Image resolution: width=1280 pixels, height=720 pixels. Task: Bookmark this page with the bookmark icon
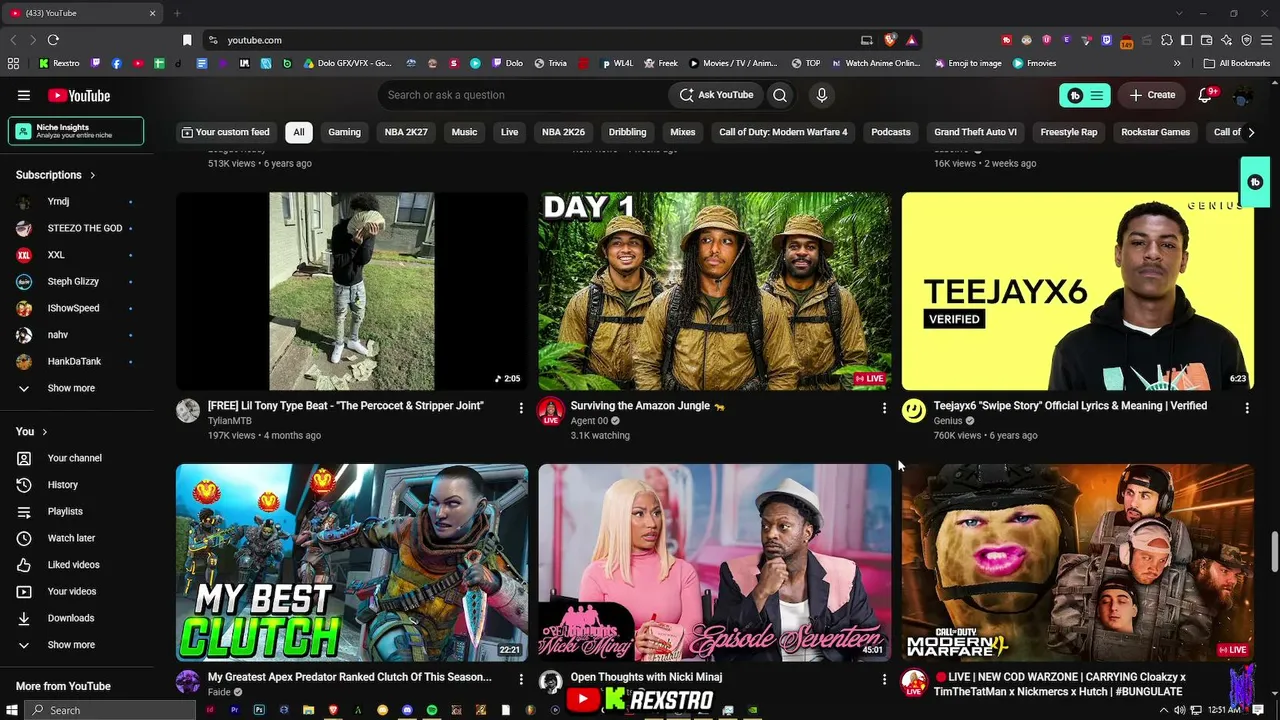pos(187,40)
